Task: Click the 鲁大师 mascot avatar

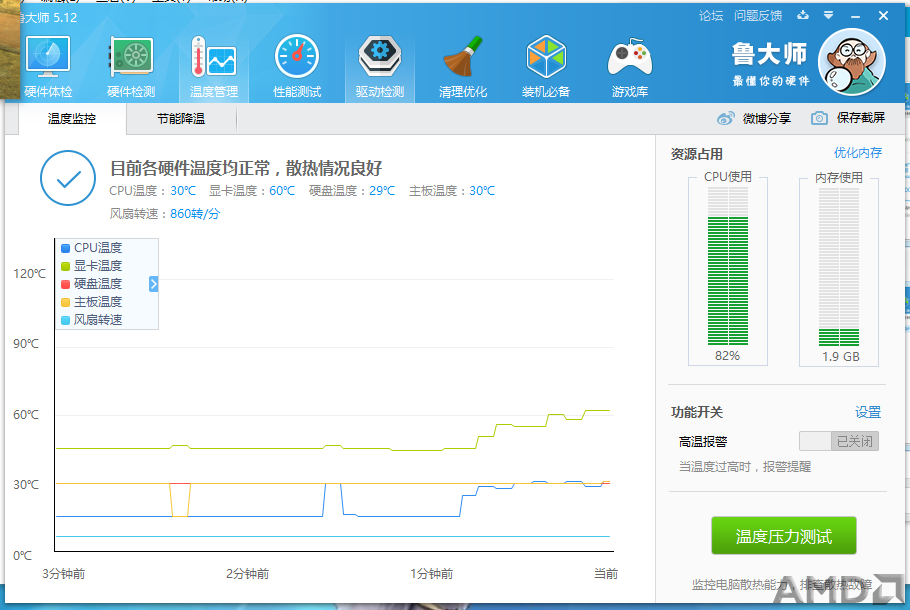Action: [851, 62]
